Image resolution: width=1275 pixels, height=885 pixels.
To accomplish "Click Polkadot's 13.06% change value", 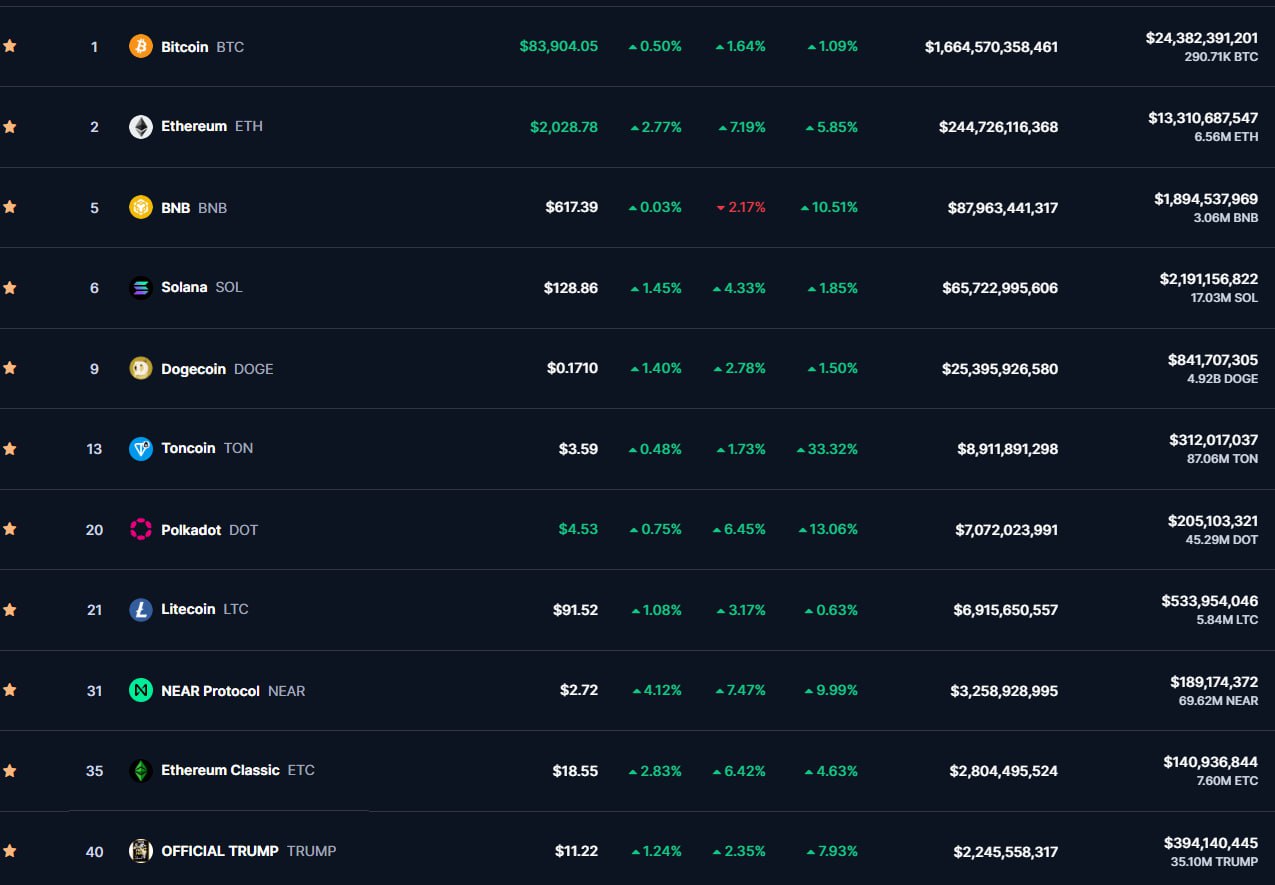I will (x=828, y=529).
